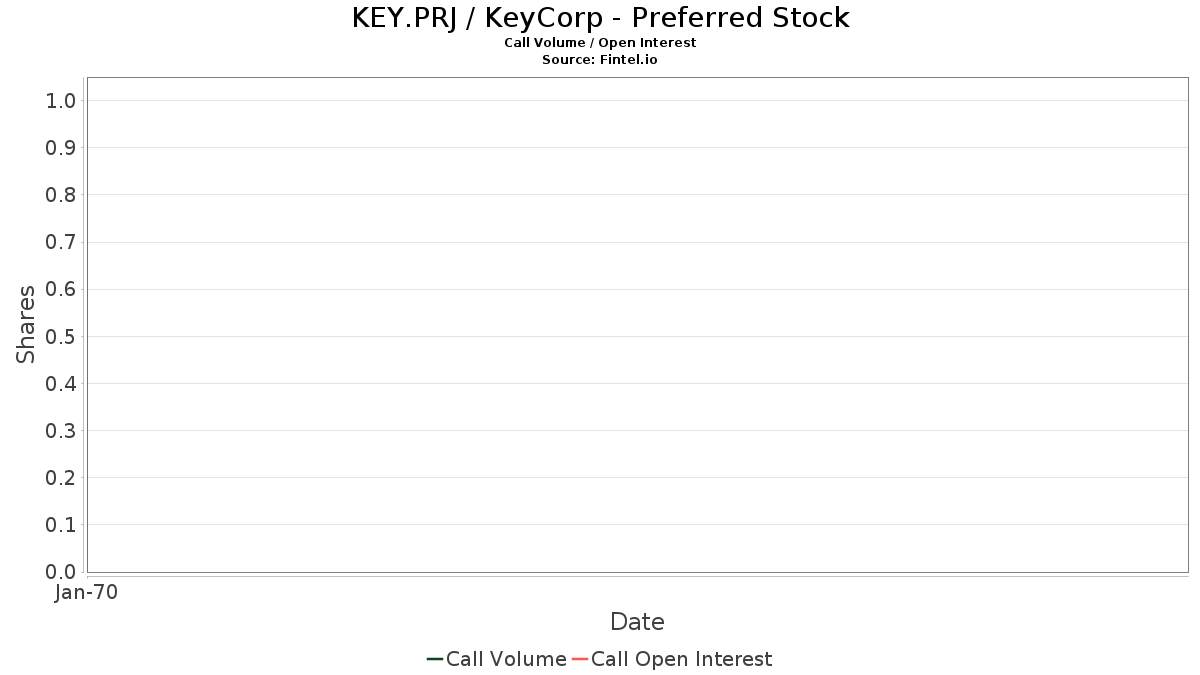Click the 0.2 y-axis tick label
The image size is (1200, 675).
(x=61, y=478)
